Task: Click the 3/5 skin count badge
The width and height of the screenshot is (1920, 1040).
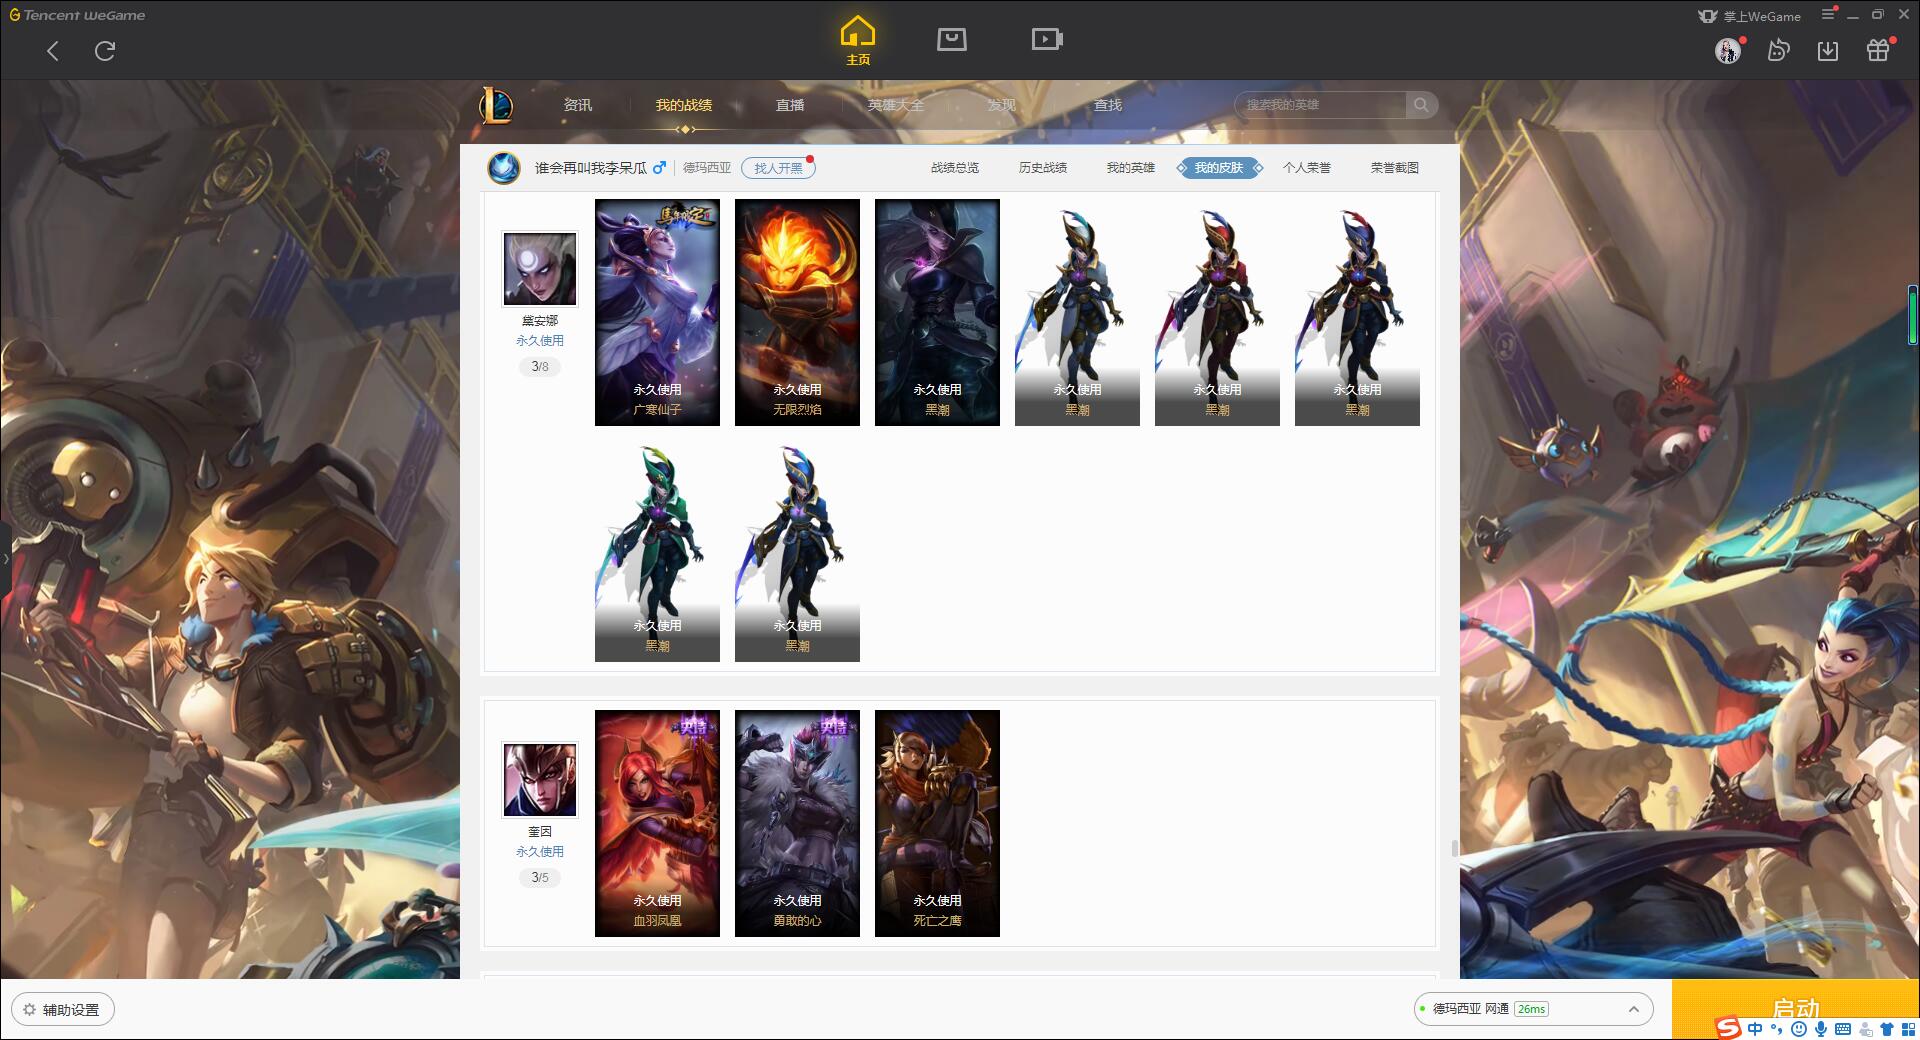Action: click(x=540, y=878)
